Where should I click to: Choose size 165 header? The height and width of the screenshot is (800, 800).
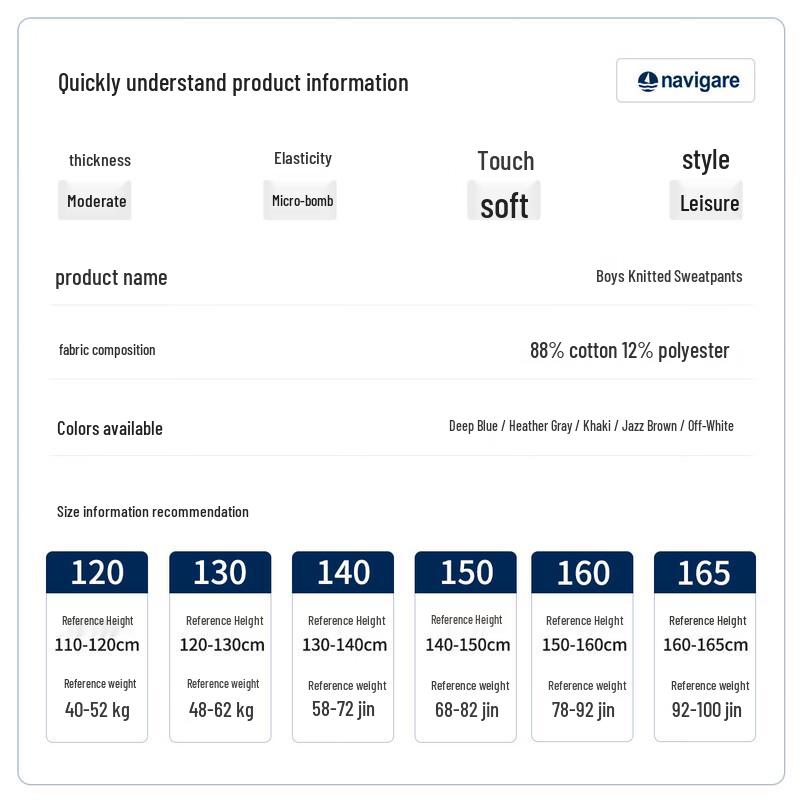[705, 572]
